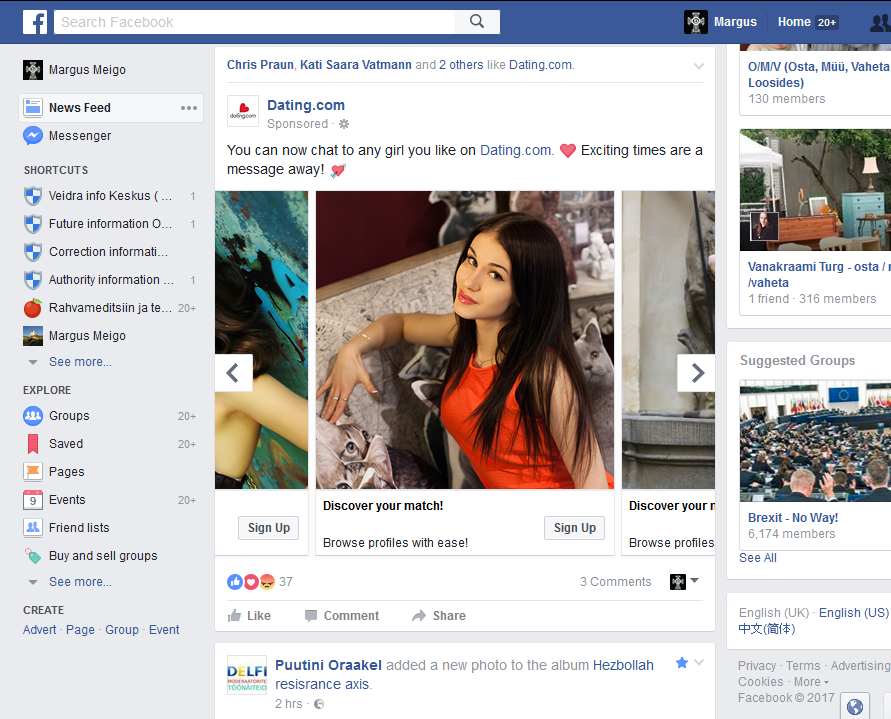The height and width of the screenshot is (719, 891).
Task: Click Vanakraami Turg group cover photo
Action: [815, 190]
